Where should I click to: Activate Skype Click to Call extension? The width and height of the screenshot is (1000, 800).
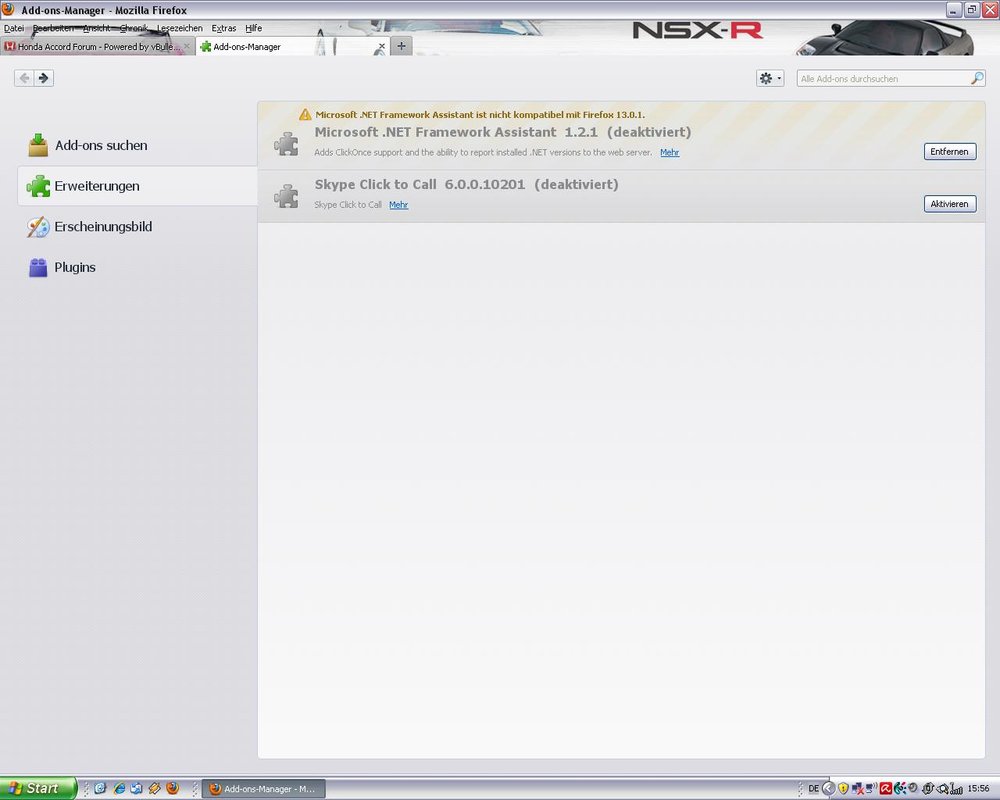pos(949,204)
